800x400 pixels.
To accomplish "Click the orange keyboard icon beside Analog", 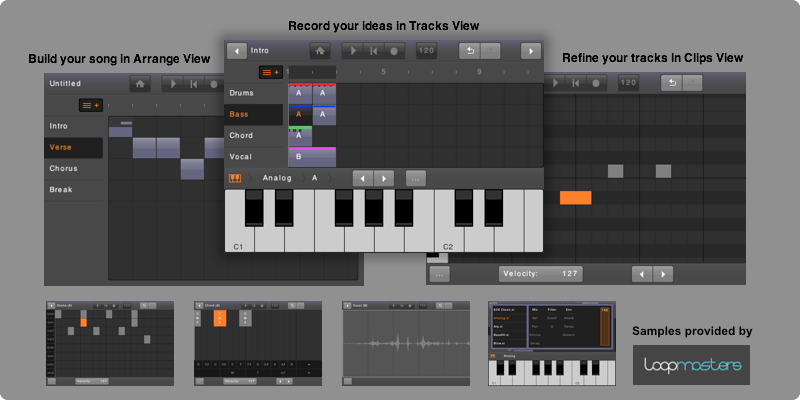I will click(235, 178).
